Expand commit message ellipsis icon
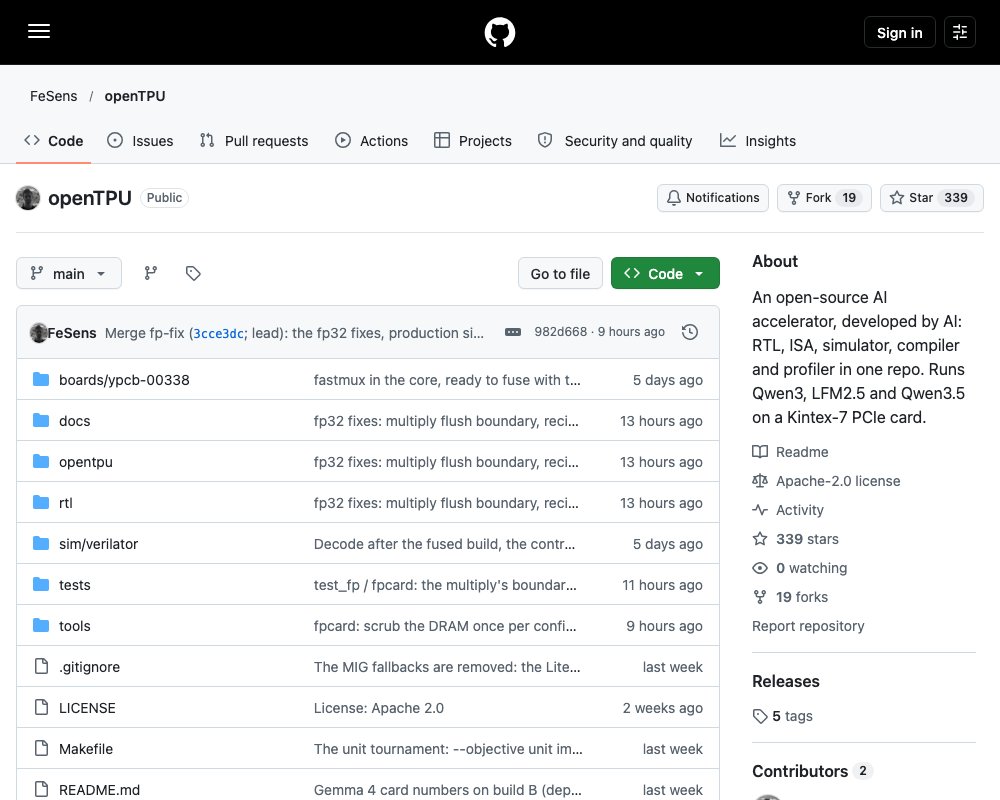The height and width of the screenshot is (800, 1000). coord(513,332)
